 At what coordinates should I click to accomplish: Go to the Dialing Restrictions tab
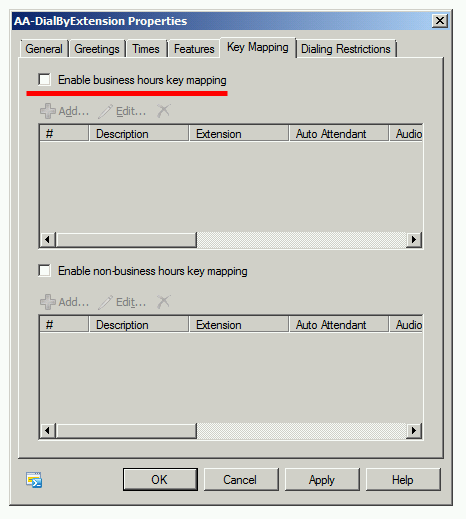(346, 49)
